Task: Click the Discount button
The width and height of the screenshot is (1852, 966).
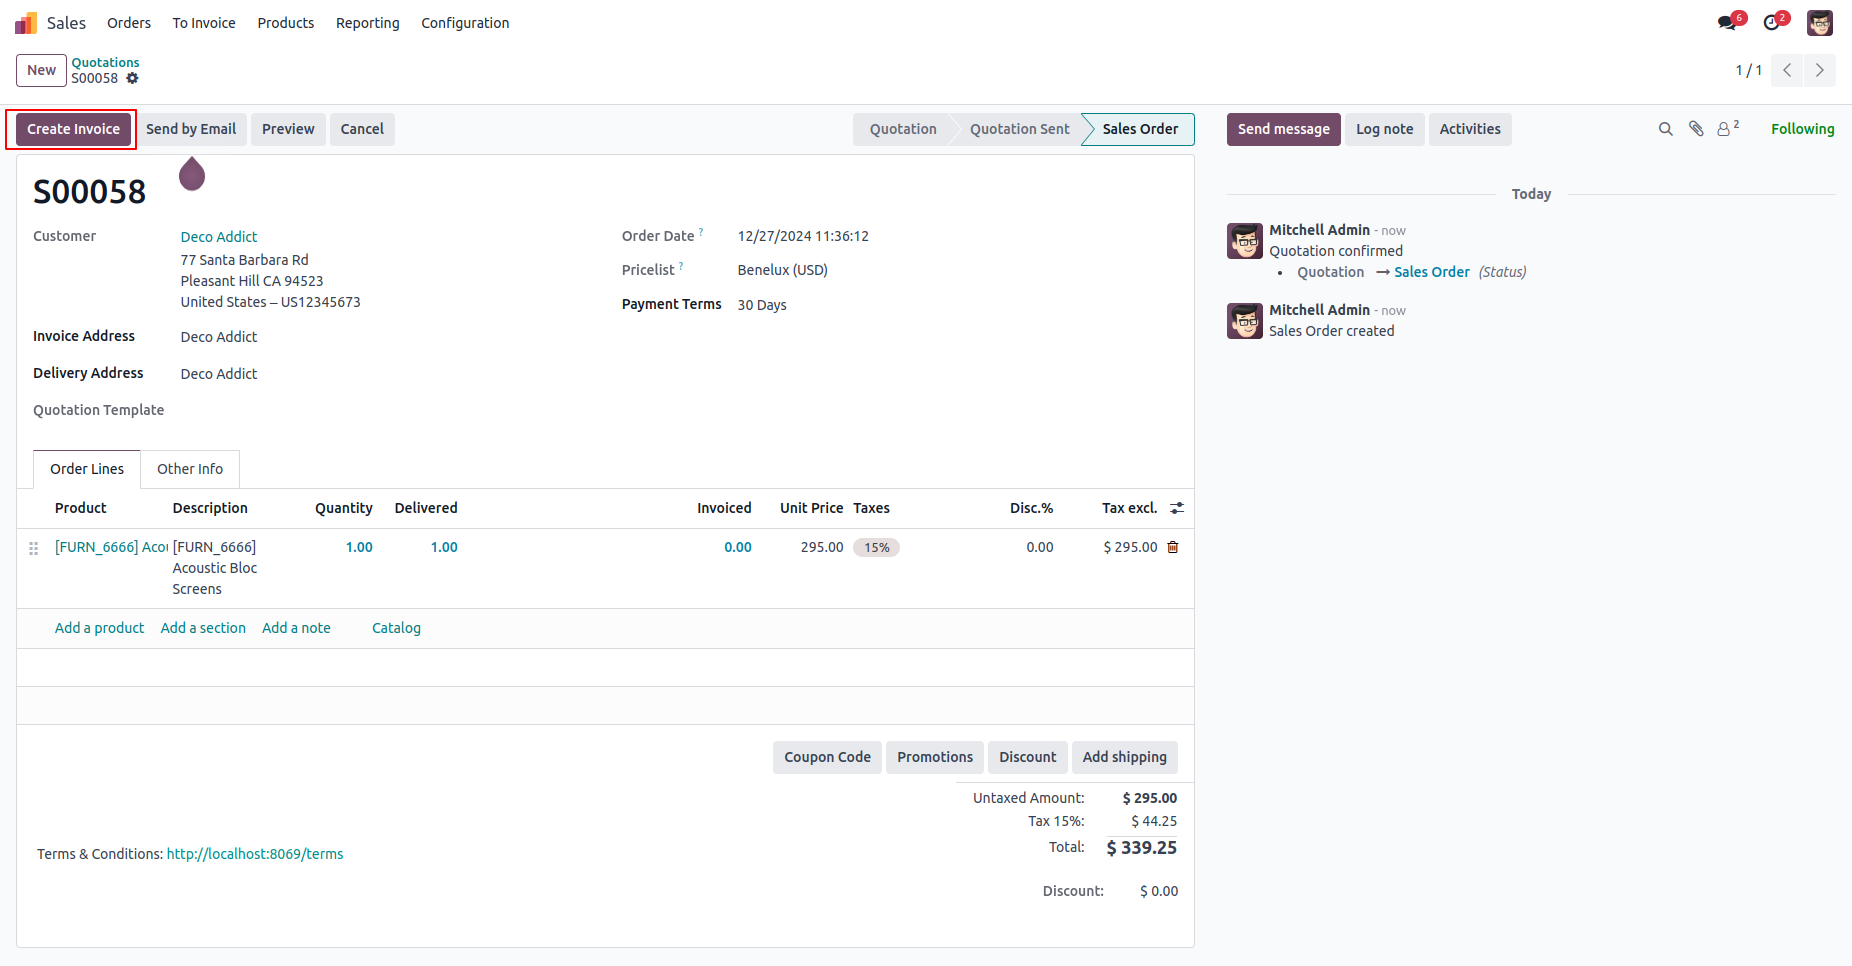Action: (1027, 757)
